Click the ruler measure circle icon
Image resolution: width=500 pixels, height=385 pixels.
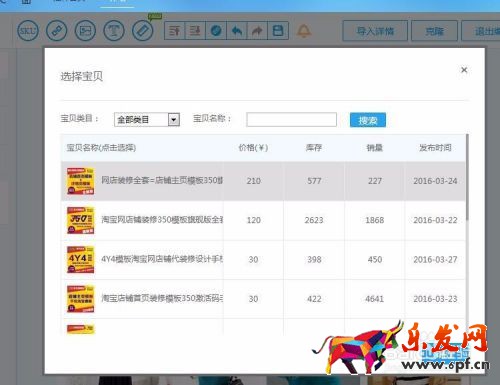pyautogui.click(x=143, y=31)
